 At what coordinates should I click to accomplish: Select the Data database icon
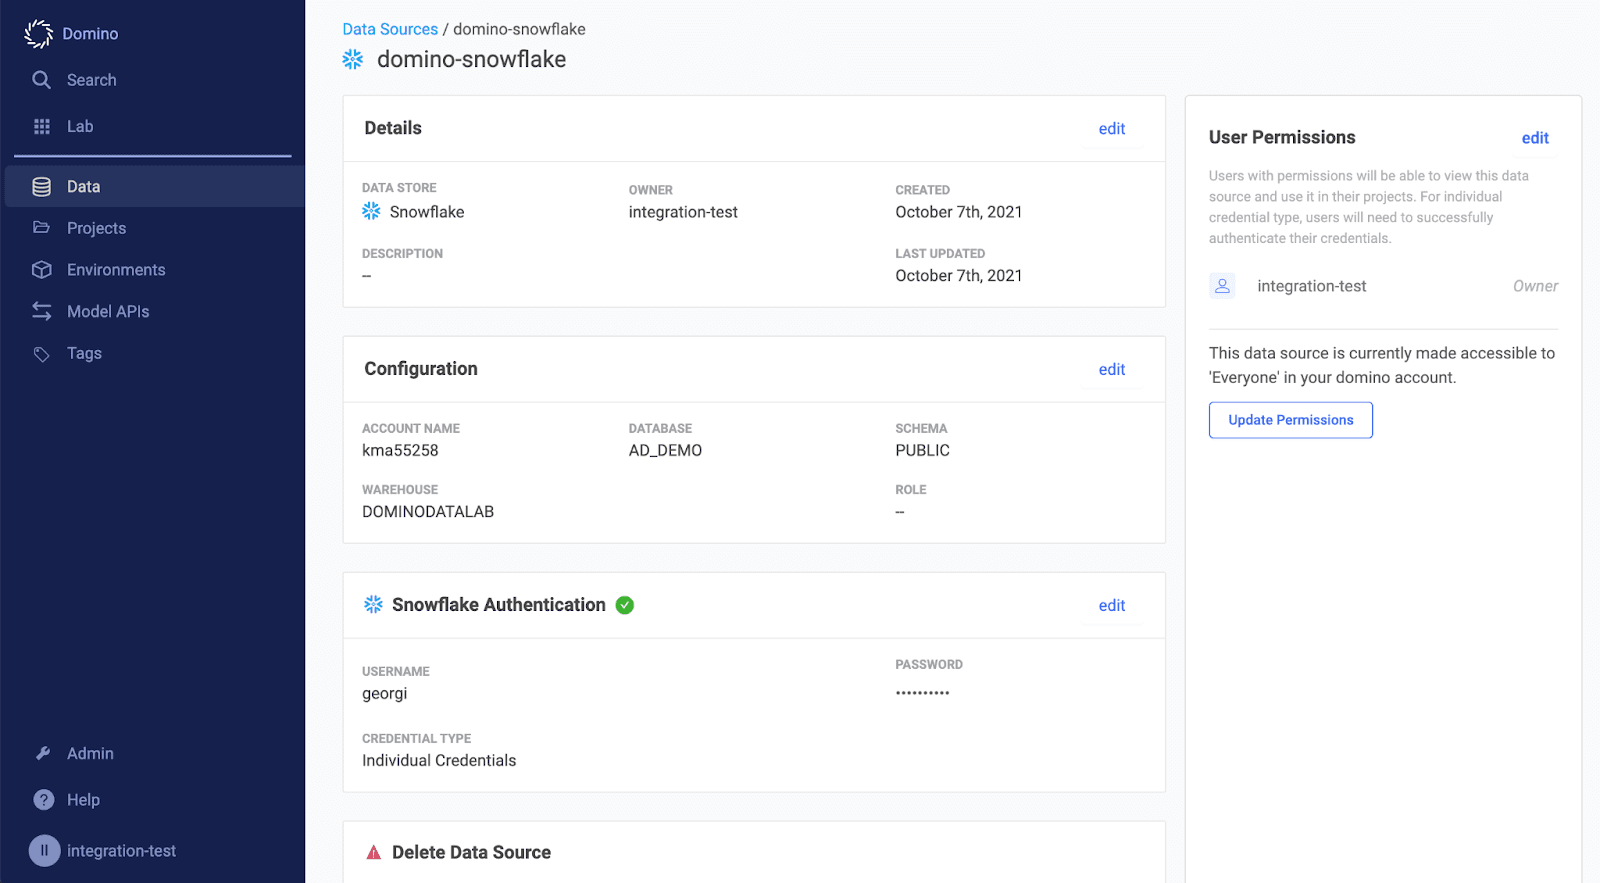point(41,187)
